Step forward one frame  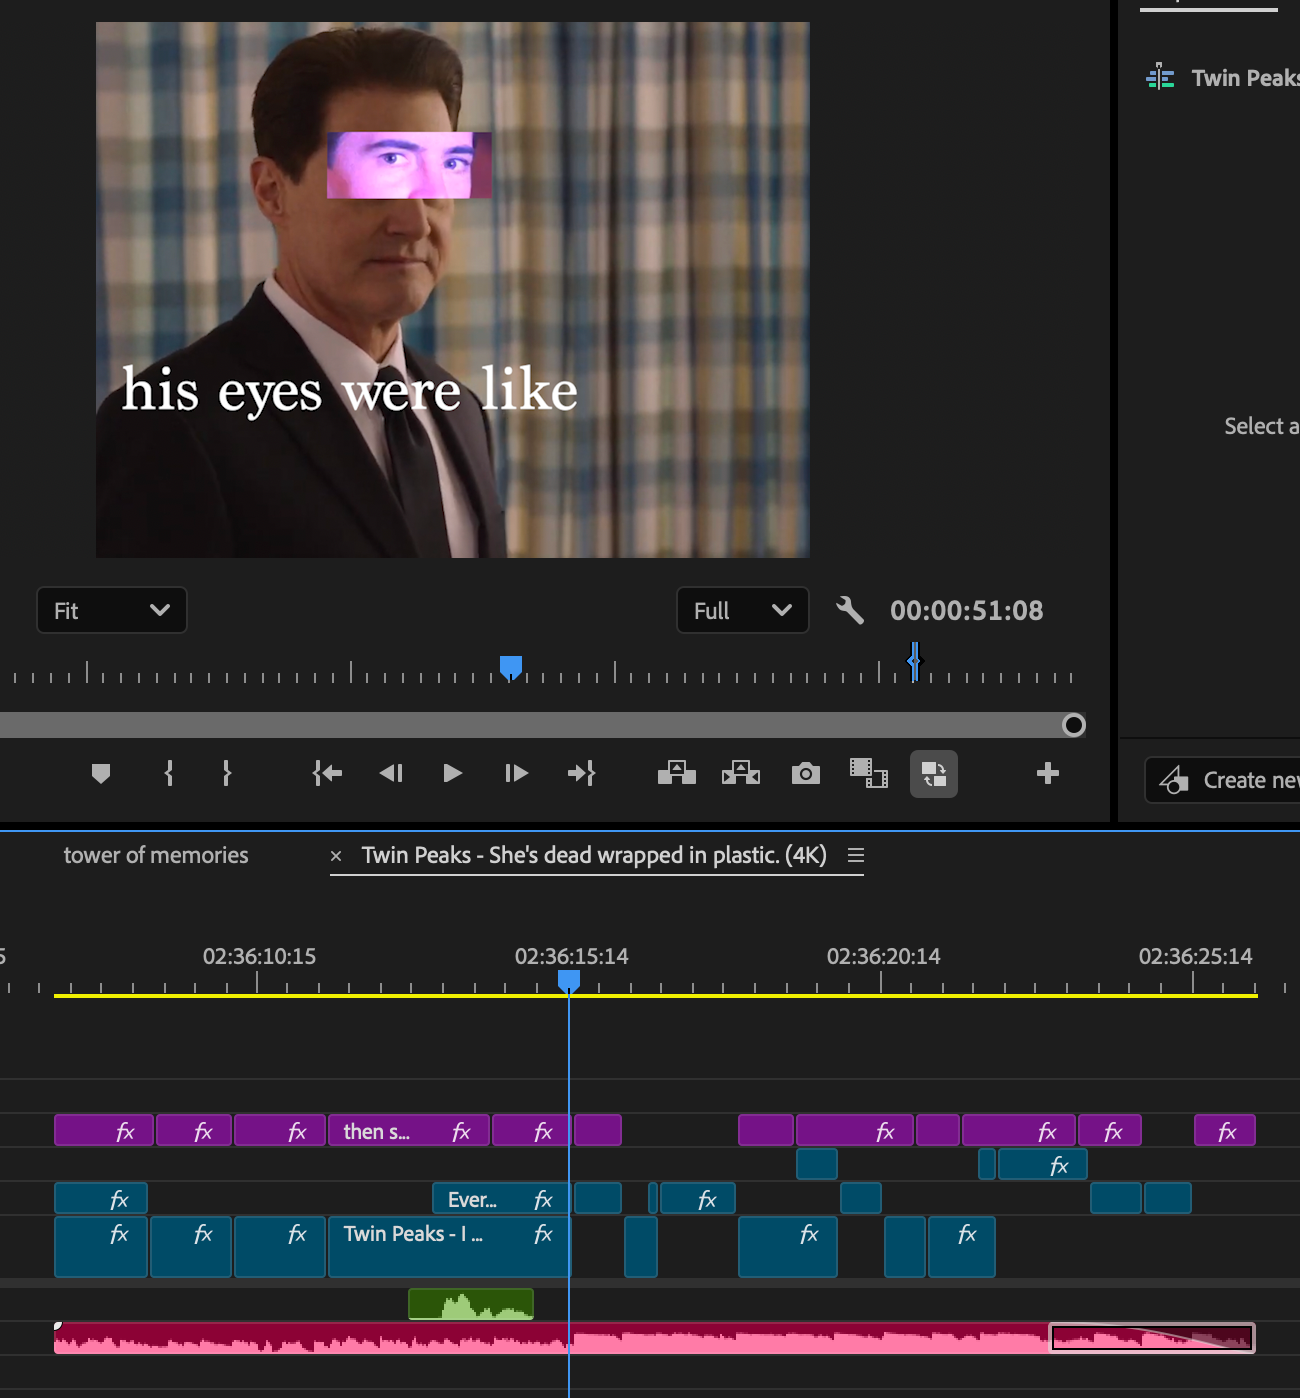pos(516,773)
